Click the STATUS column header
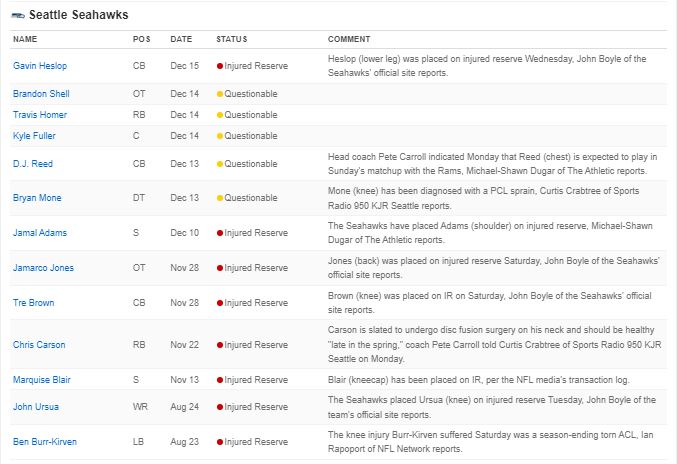 (232, 39)
